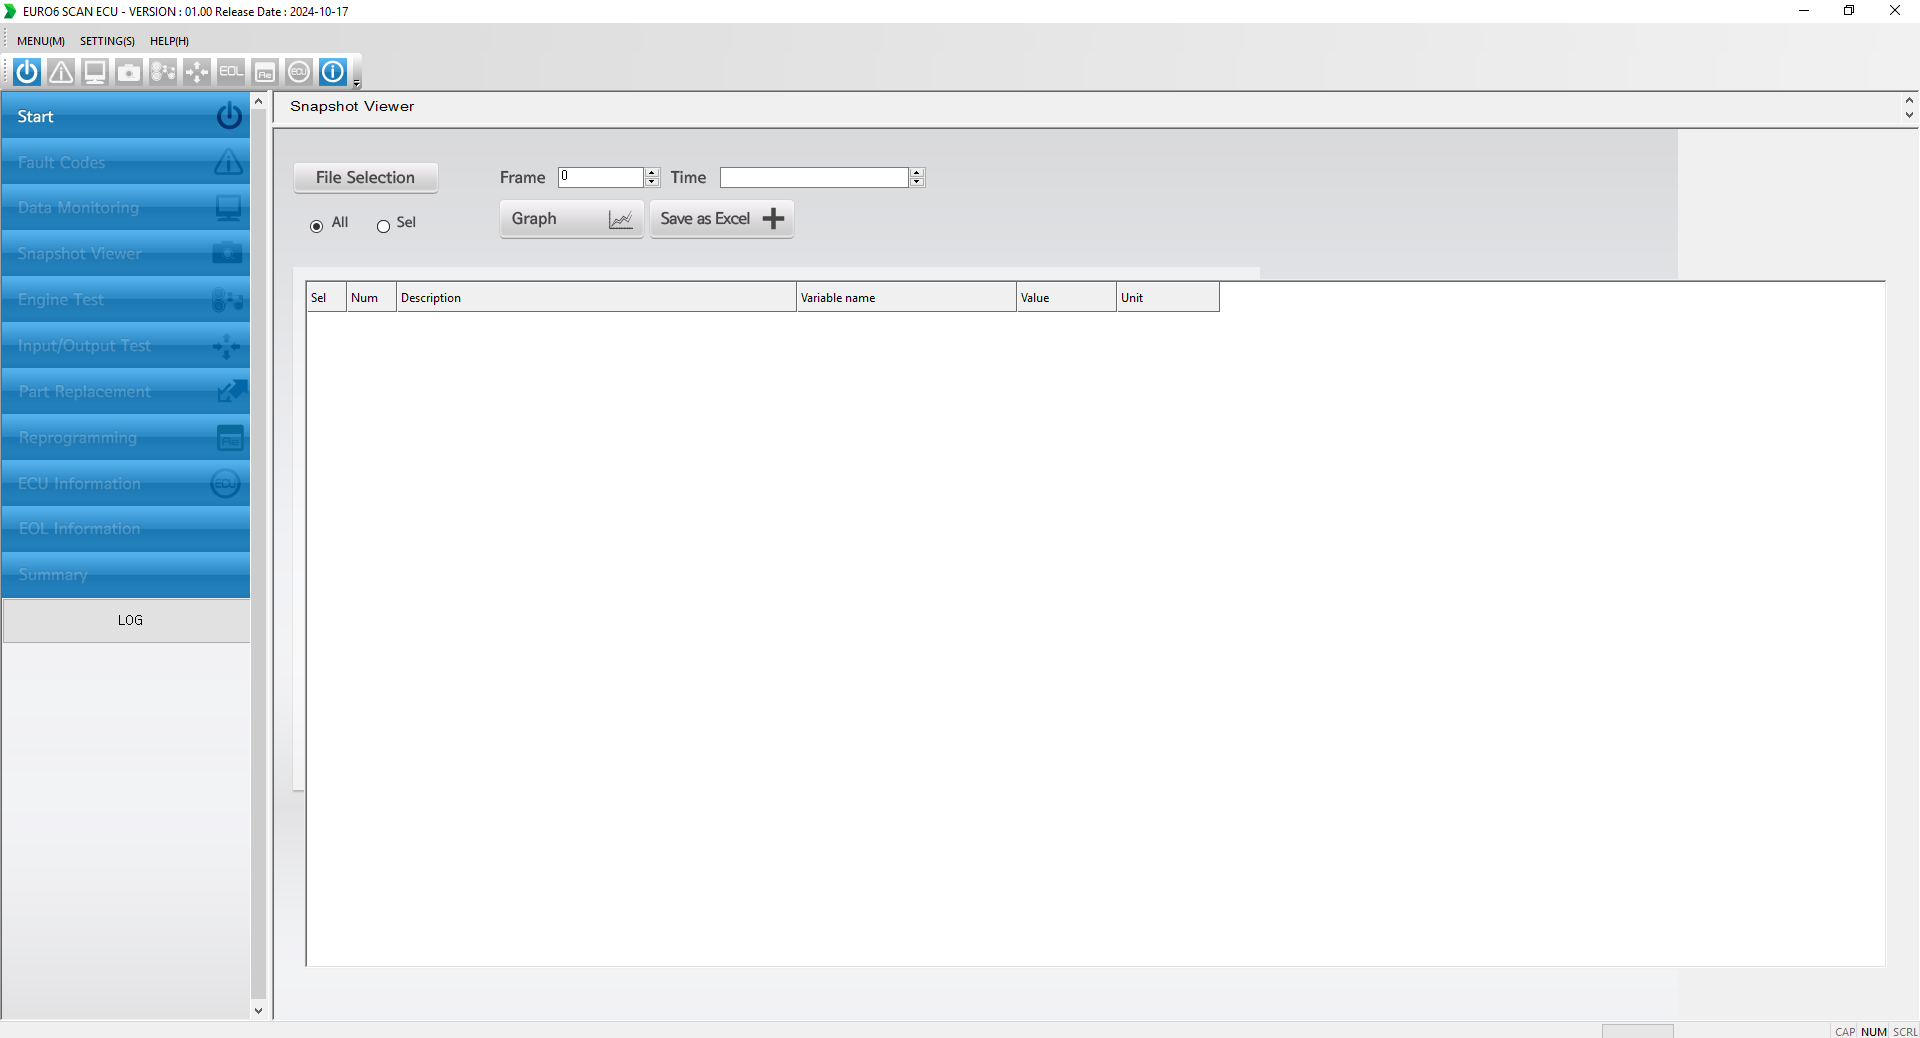
Task: Decrease Time with the down spinner arrow
Action: tap(917, 182)
